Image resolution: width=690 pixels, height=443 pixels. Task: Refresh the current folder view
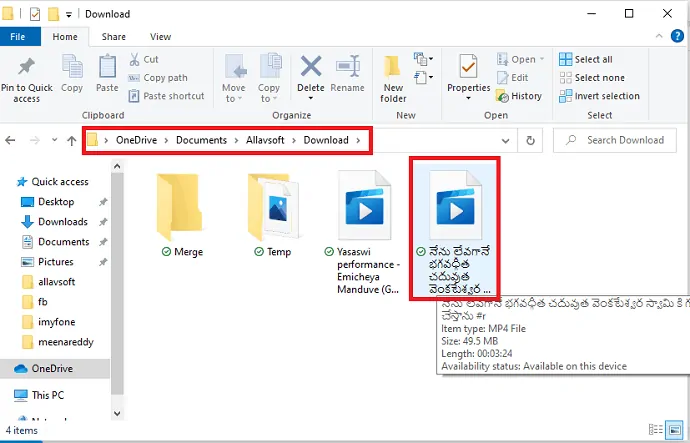click(530, 141)
